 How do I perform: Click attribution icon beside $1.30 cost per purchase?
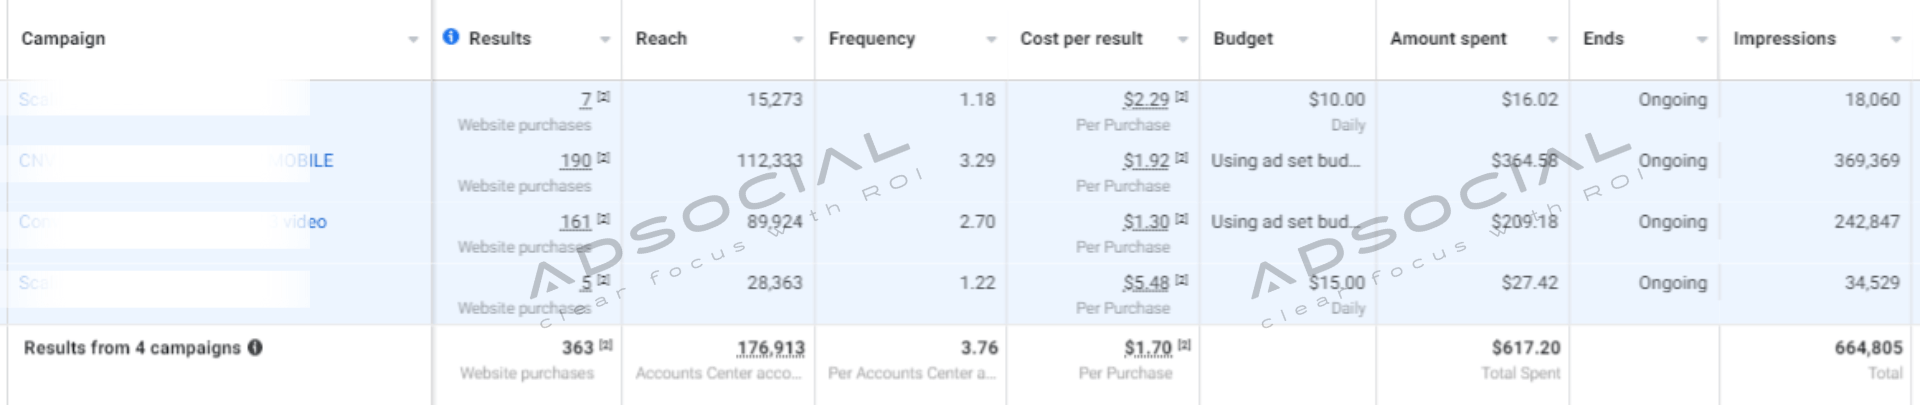click(x=1181, y=220)
